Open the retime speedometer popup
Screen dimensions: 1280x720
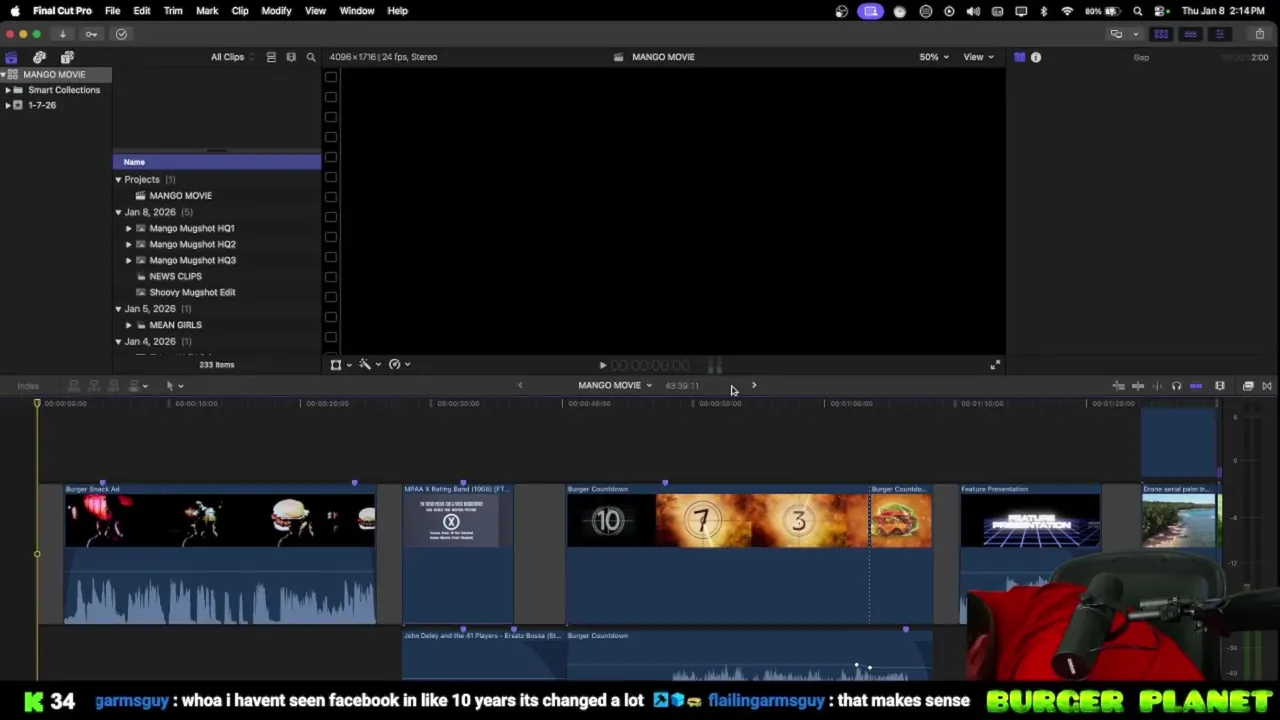coord(399,365)
